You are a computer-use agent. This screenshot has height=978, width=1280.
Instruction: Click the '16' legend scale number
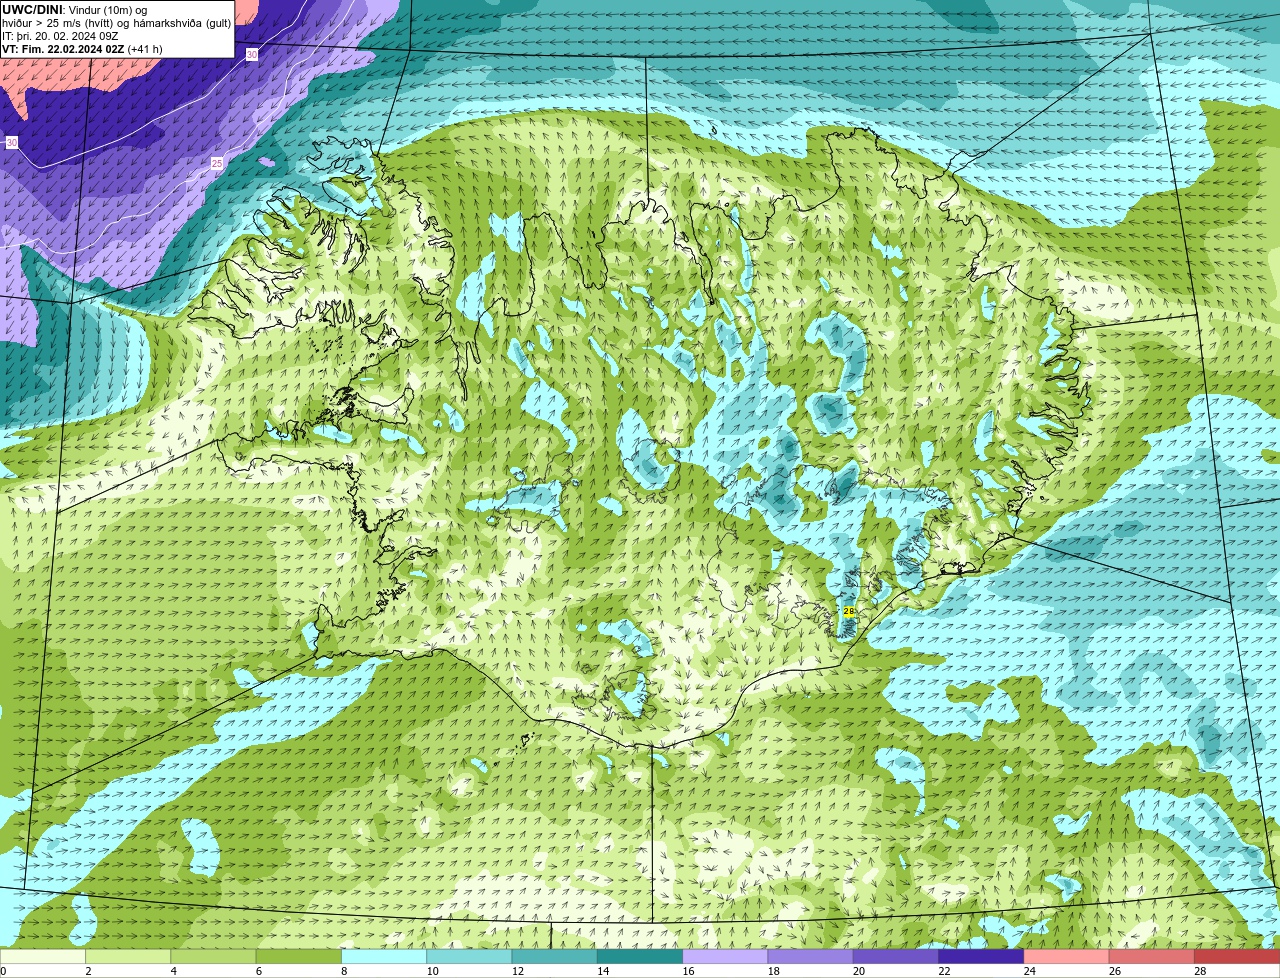point(688,971)
